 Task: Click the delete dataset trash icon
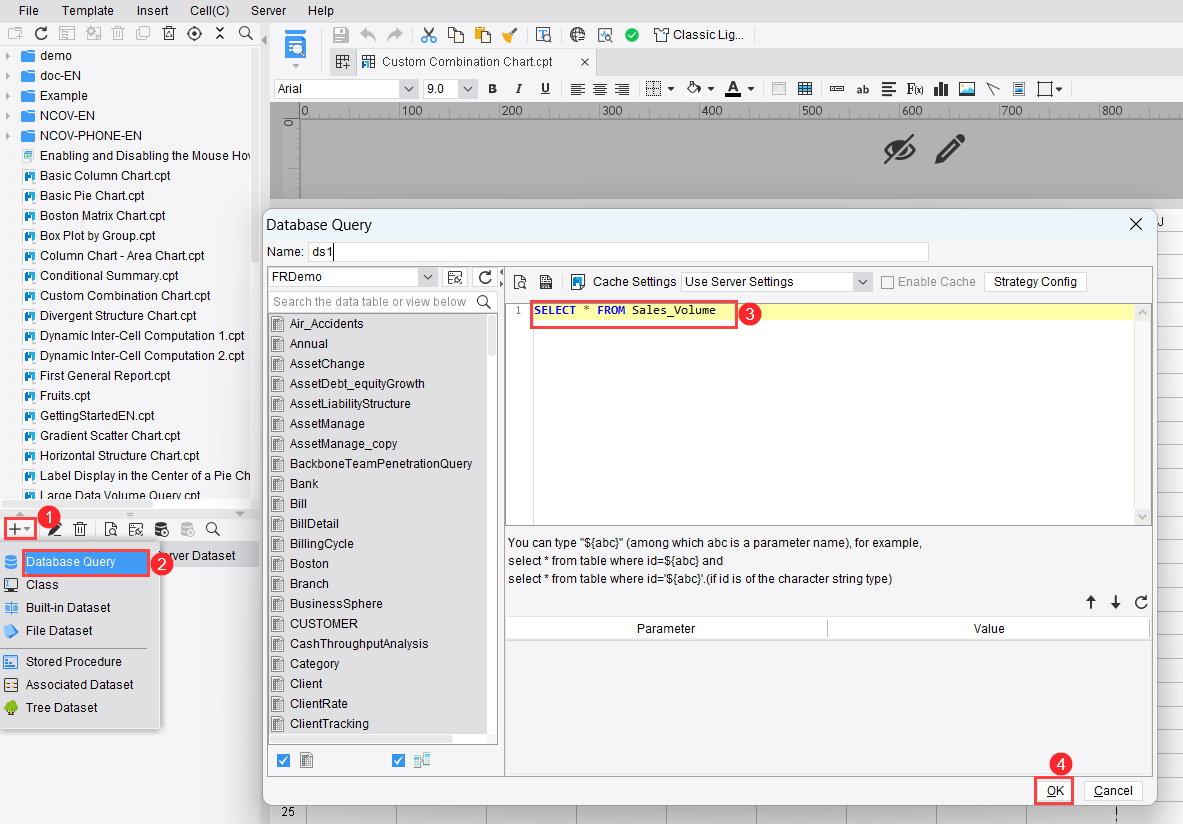click(x=80, y=529)
